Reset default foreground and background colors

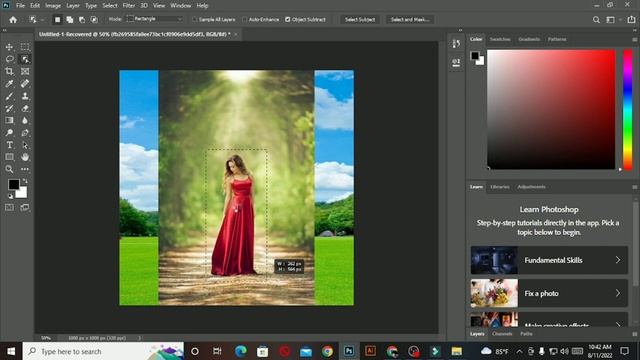click(x=10, y=196)
